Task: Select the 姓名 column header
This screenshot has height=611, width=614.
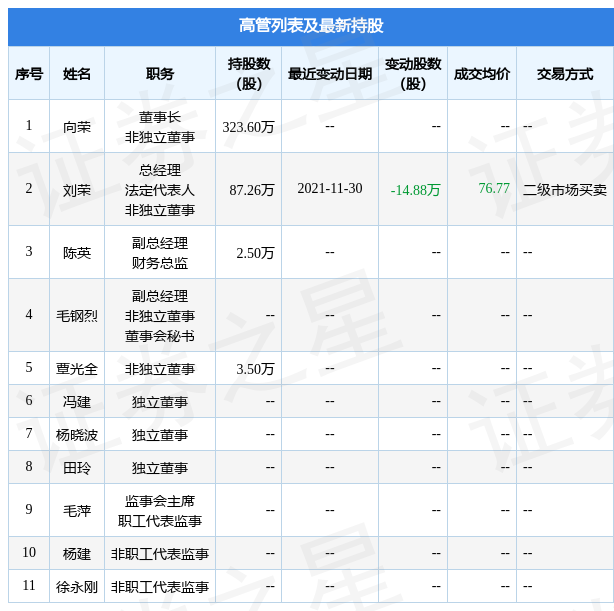Action: tap(77, 74)
